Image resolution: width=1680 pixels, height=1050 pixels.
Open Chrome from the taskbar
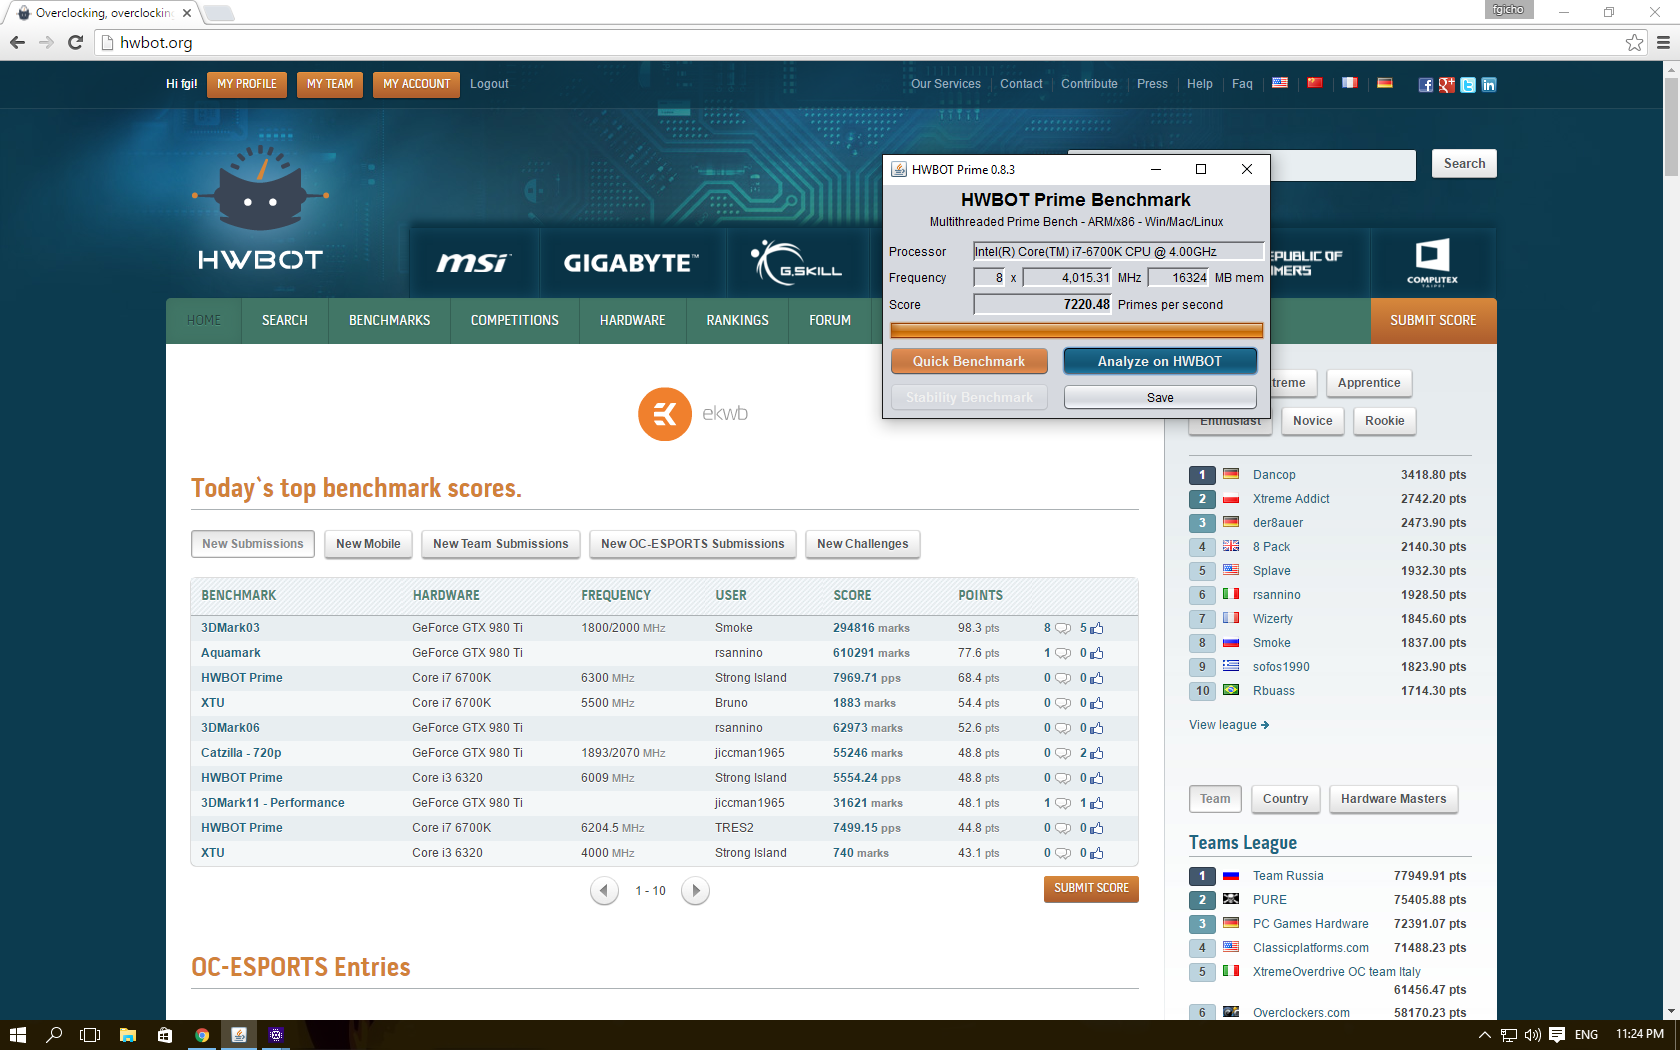(x=202, y=1035)
